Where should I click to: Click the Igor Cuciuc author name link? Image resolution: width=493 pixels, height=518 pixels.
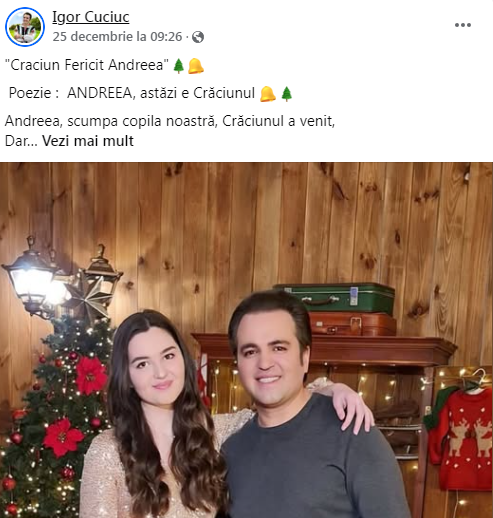[91, 17]
